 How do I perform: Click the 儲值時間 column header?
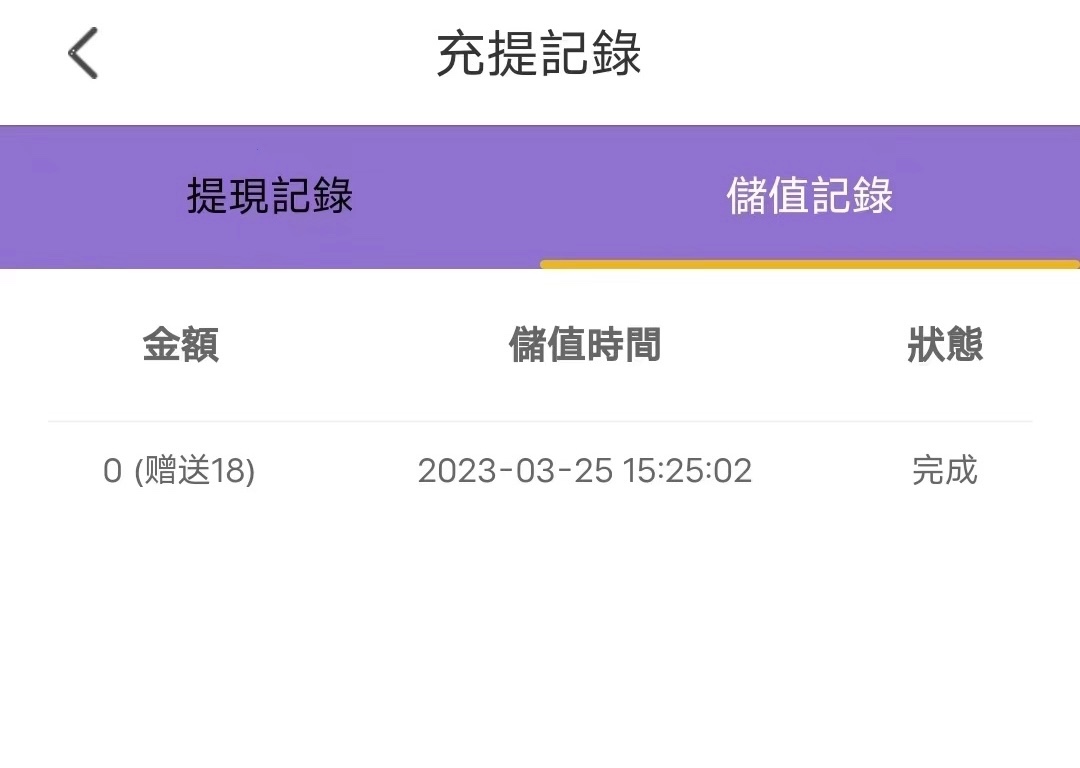click(x=585, y=345)
